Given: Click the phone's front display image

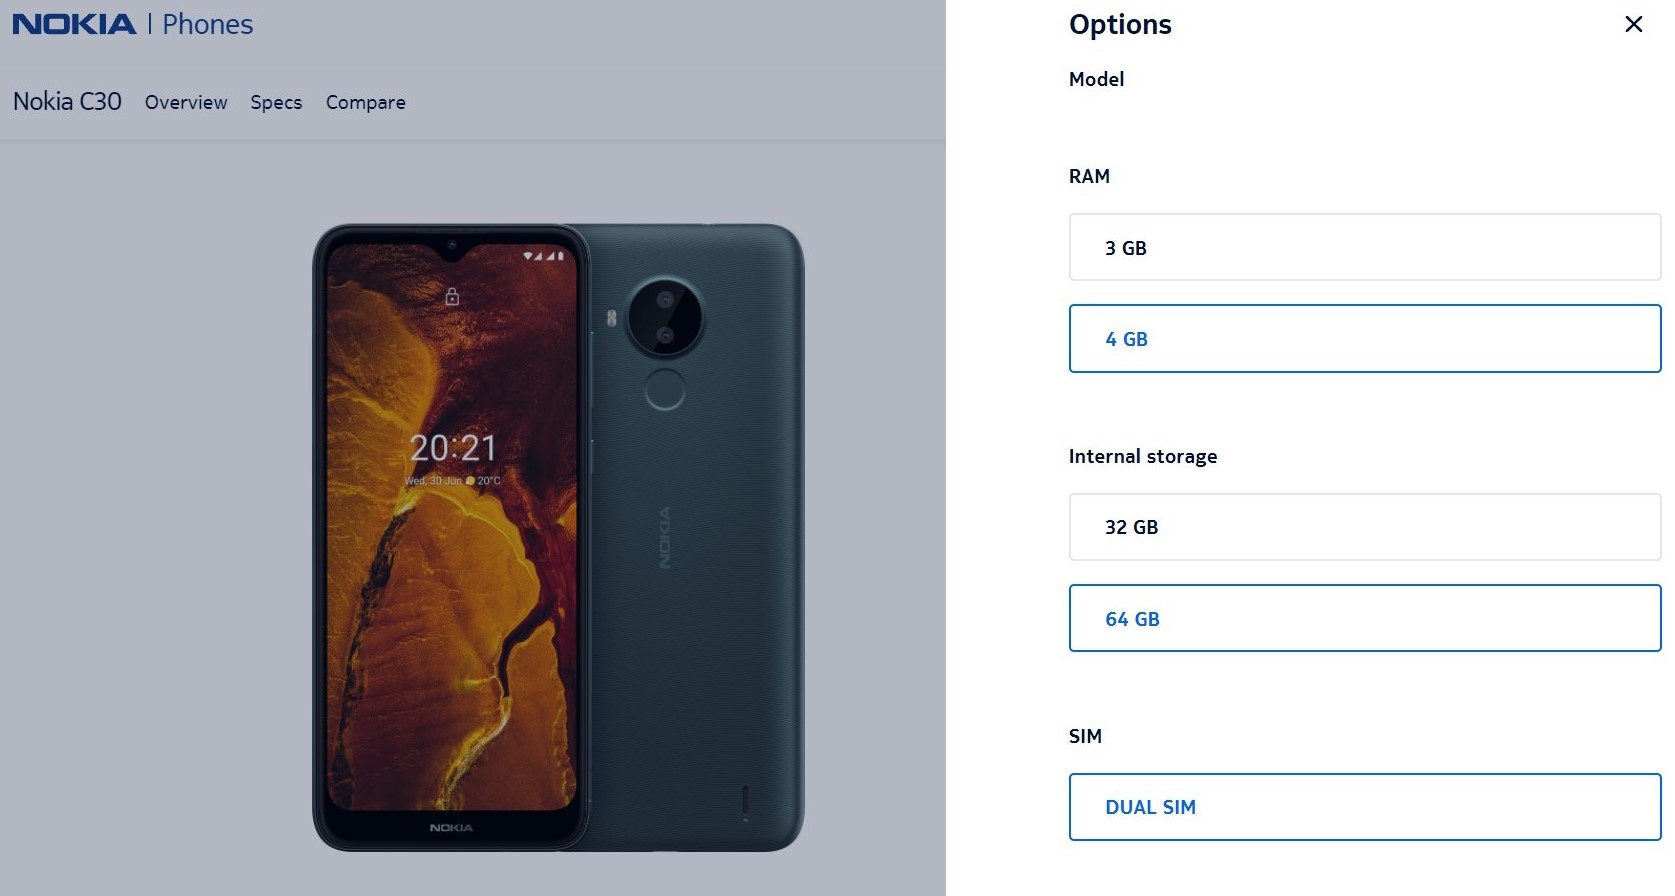Looking at the screenshot, I should tap(451, 537).
